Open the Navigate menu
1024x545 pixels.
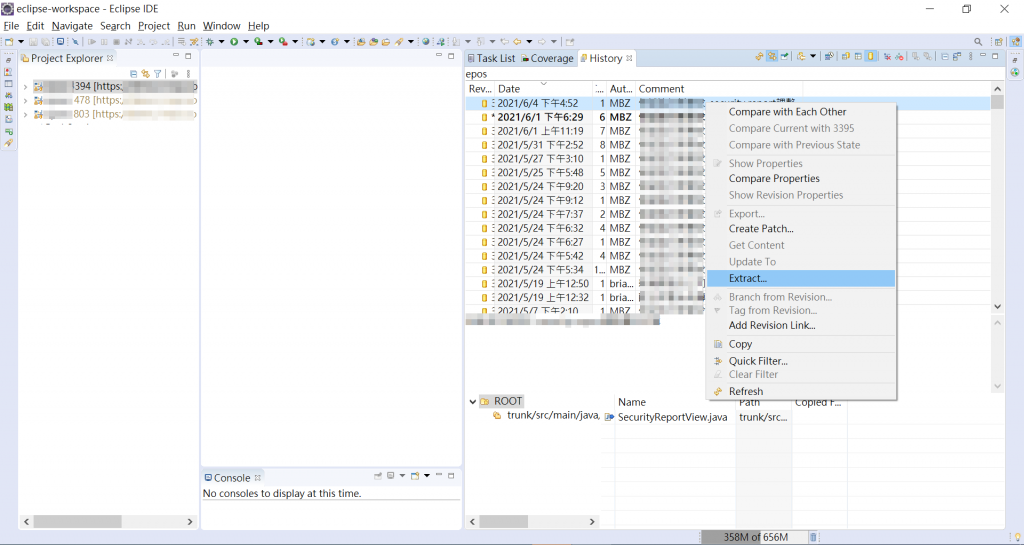pos(72,26)
